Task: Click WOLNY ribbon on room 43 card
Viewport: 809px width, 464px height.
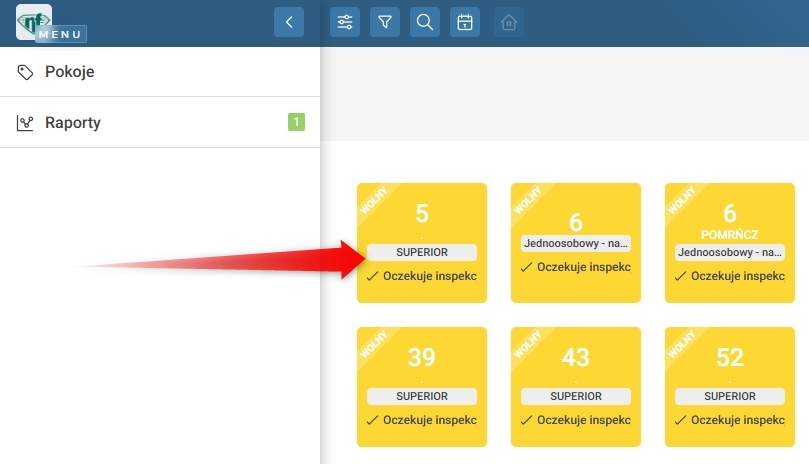Action: tap(527, 344)
